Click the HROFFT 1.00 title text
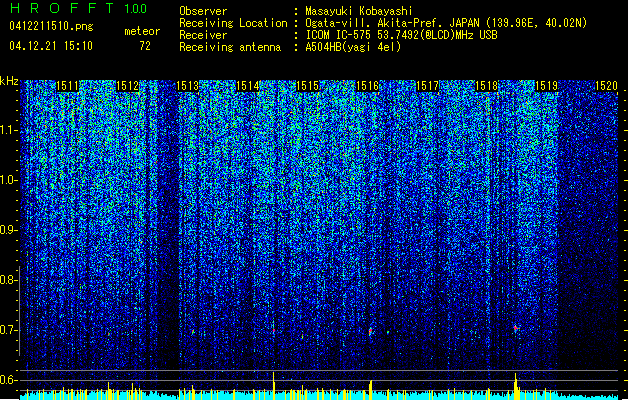The height and width of the screenshot is (400, 629). pos(78,8)
